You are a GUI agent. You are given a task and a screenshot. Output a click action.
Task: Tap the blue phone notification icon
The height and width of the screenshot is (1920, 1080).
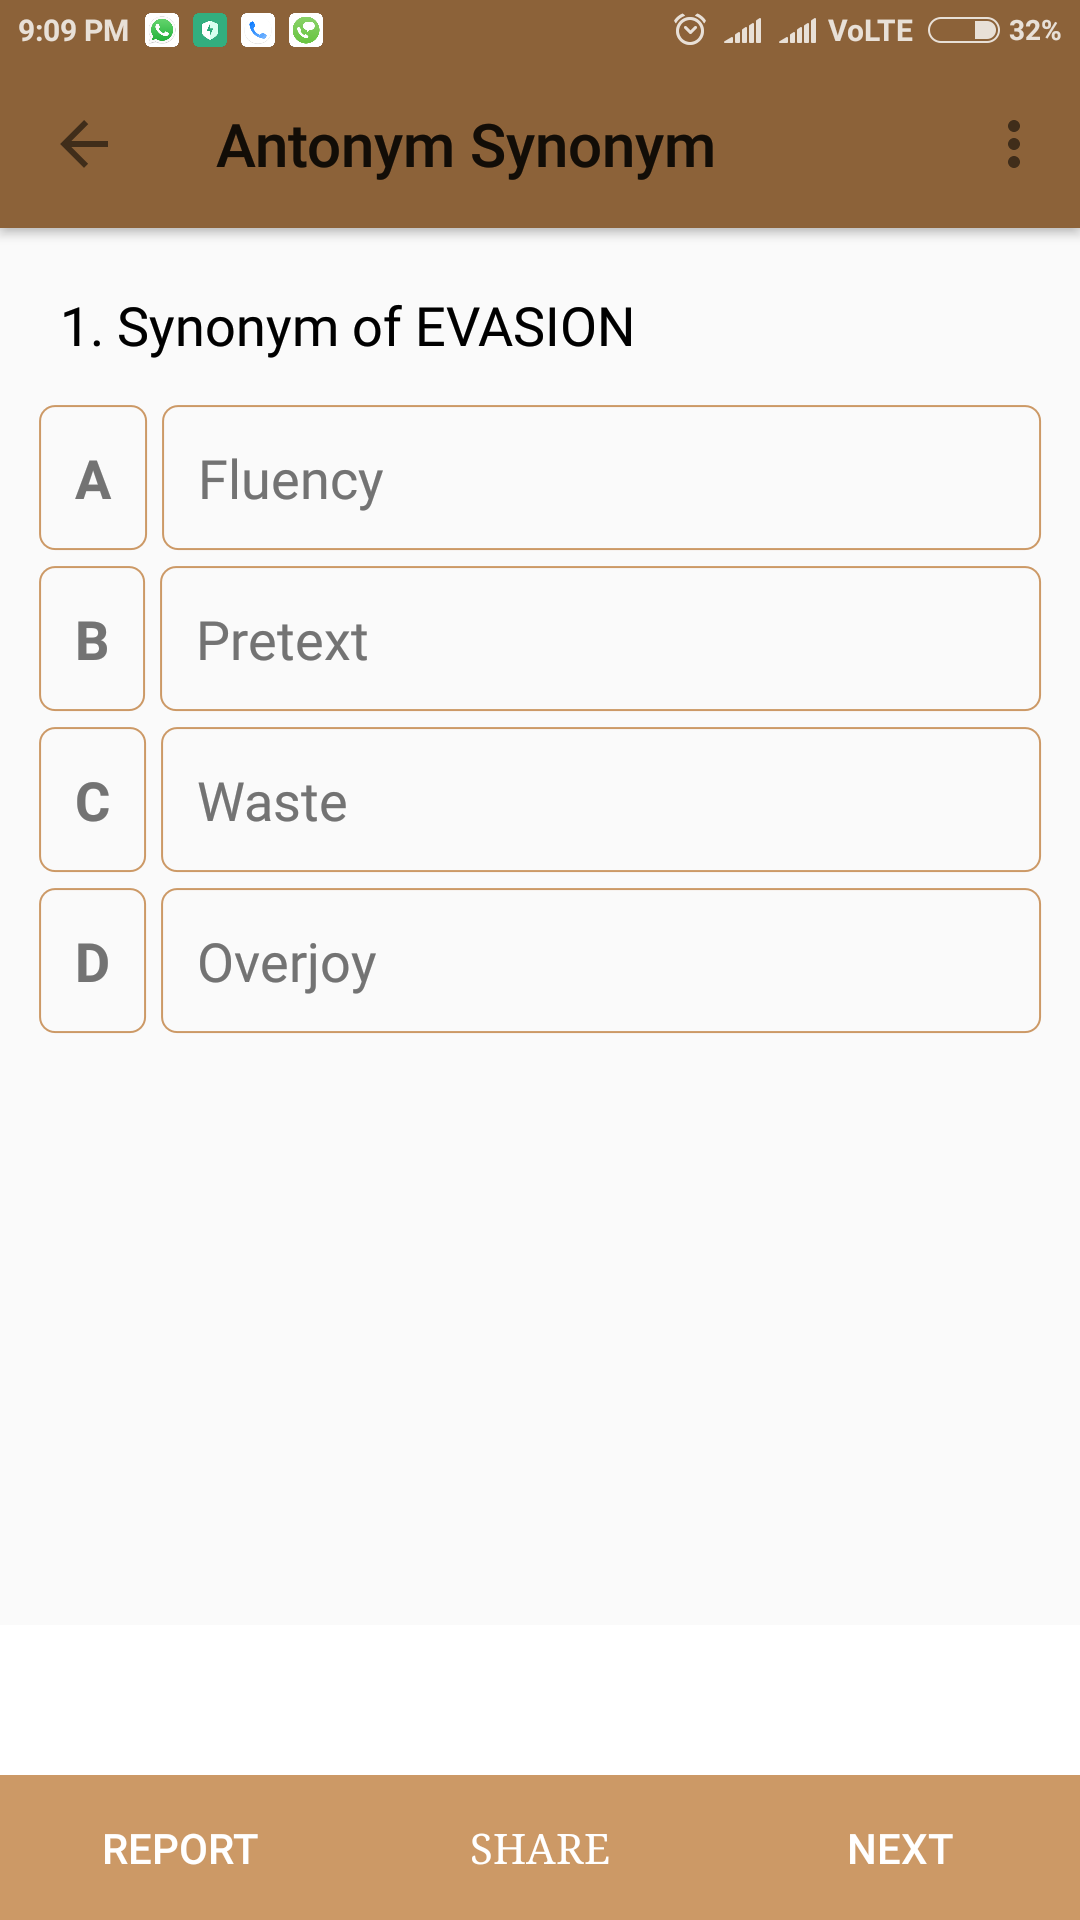[x=258, y=31]
